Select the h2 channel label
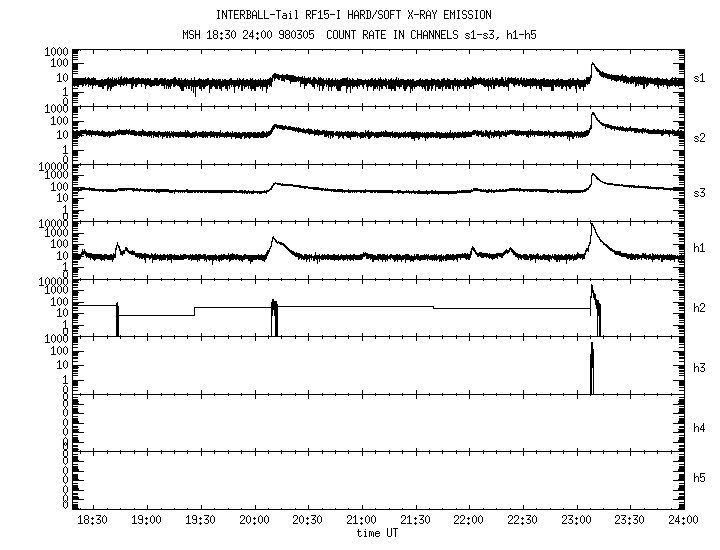Image resolution: width=720 pixels, height=550 pixels. [x=699, y=307]
